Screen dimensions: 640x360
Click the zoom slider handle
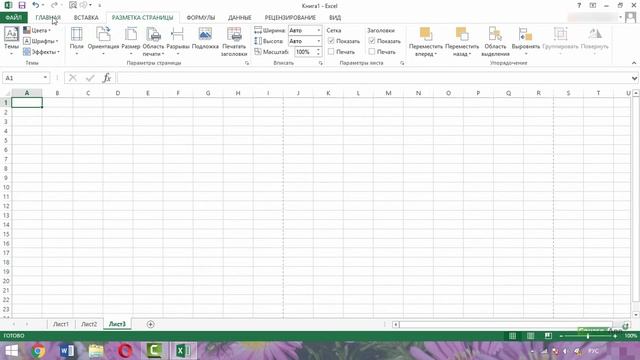(x=588, y=336)
